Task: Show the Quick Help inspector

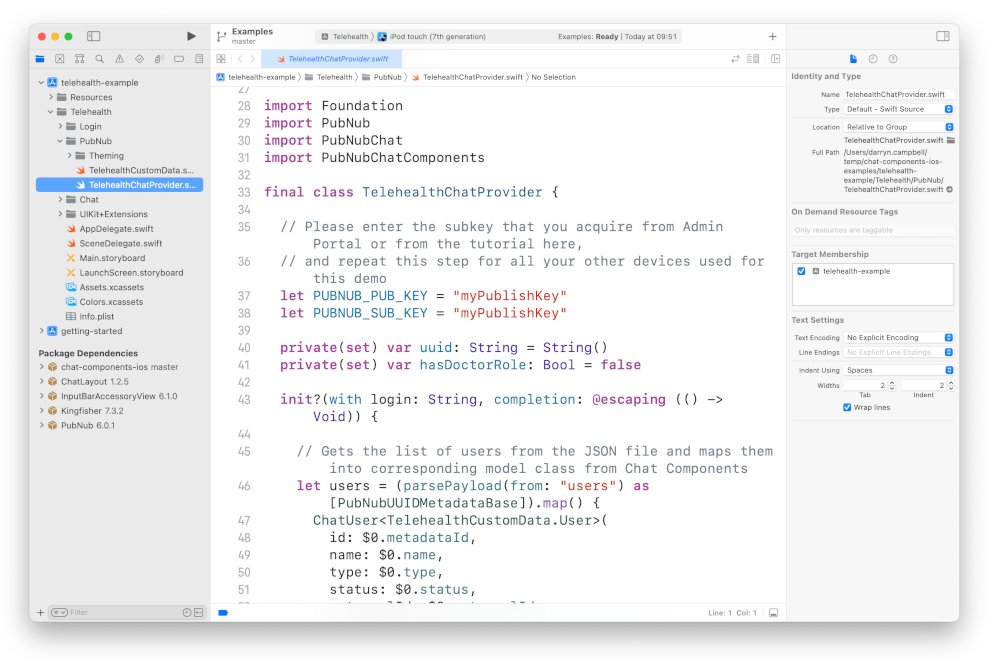Action: (x=893, y=58)
